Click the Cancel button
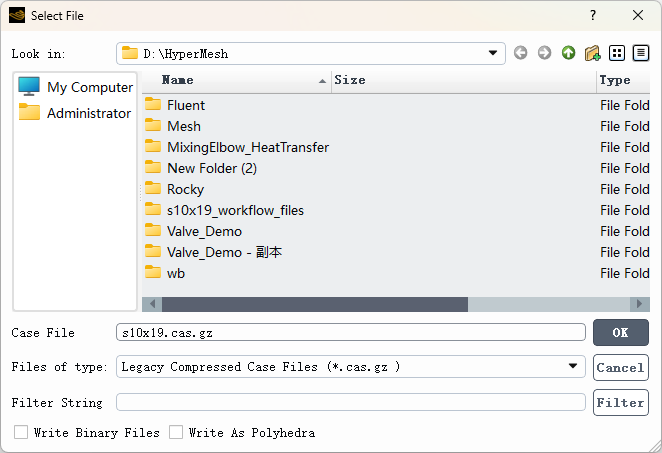 tap(620, 367)
